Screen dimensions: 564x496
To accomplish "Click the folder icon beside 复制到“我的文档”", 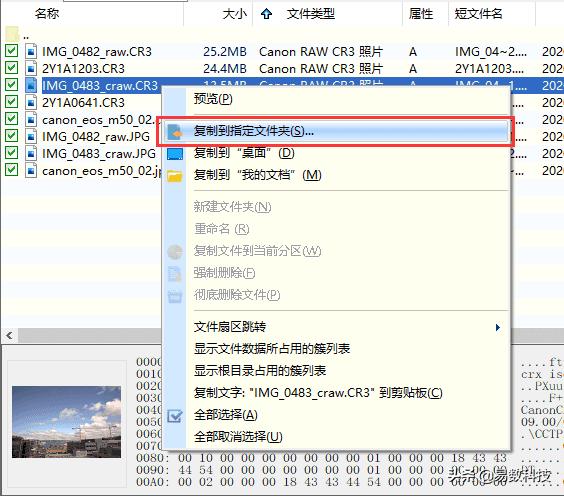I will tap(175, 176).
